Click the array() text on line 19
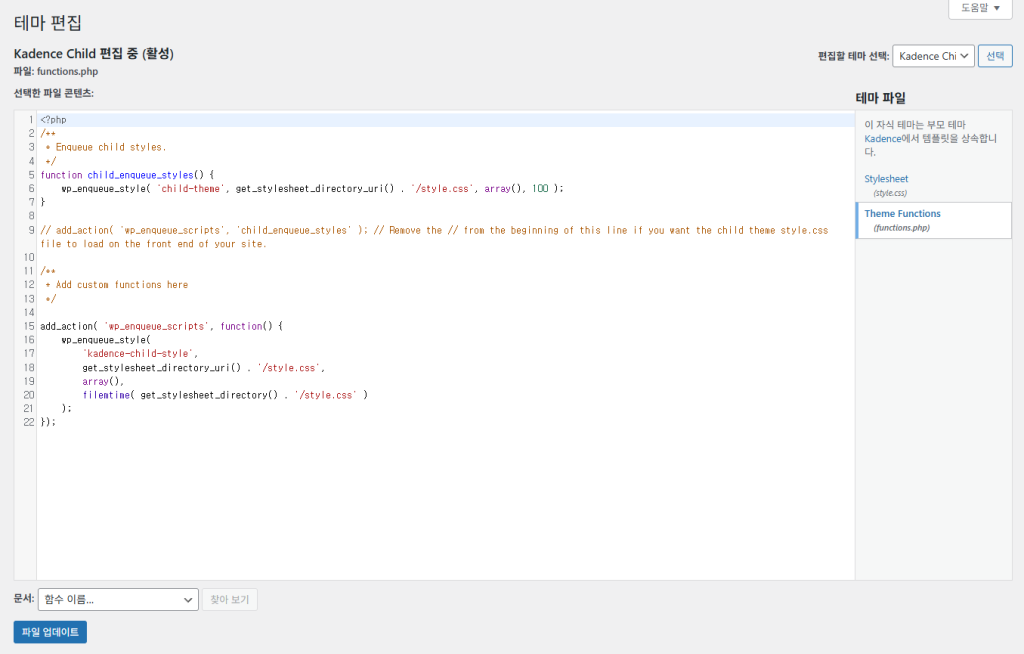 102,381
